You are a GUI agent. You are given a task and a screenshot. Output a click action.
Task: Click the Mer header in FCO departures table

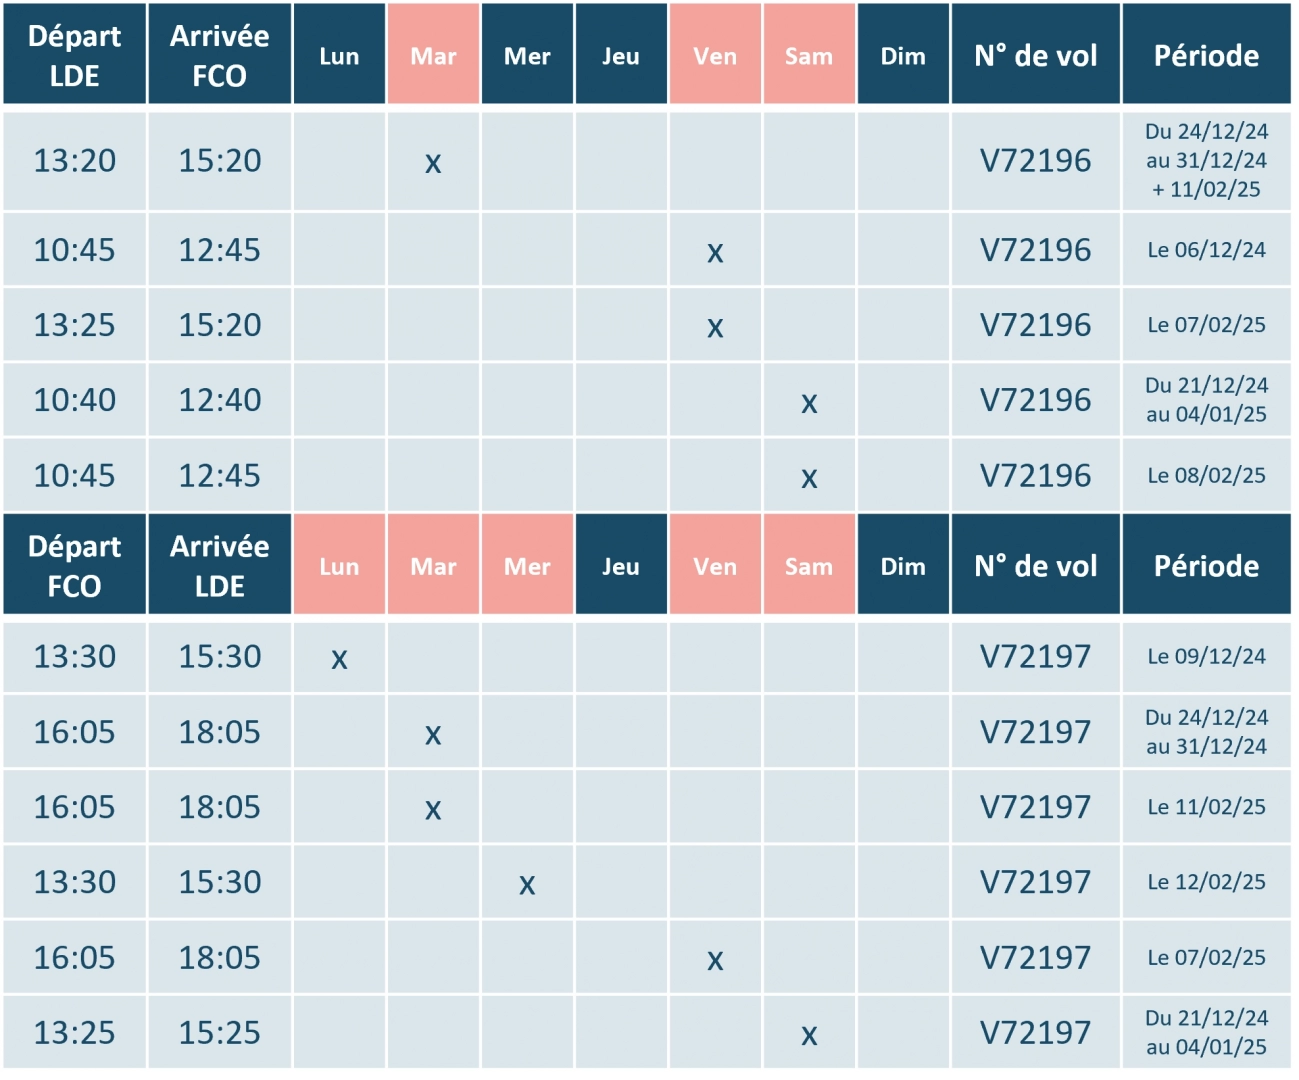(x=527, y=564)
